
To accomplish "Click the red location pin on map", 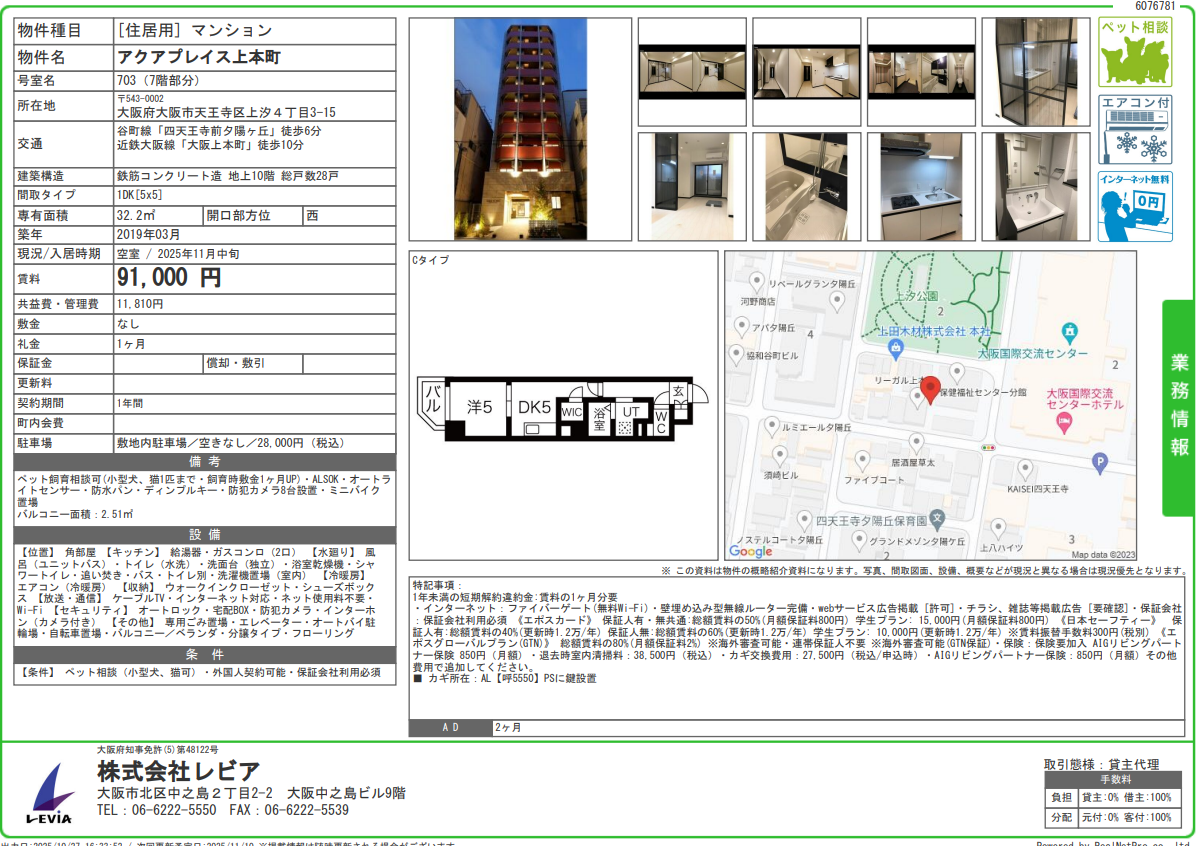I will point(930,390).
